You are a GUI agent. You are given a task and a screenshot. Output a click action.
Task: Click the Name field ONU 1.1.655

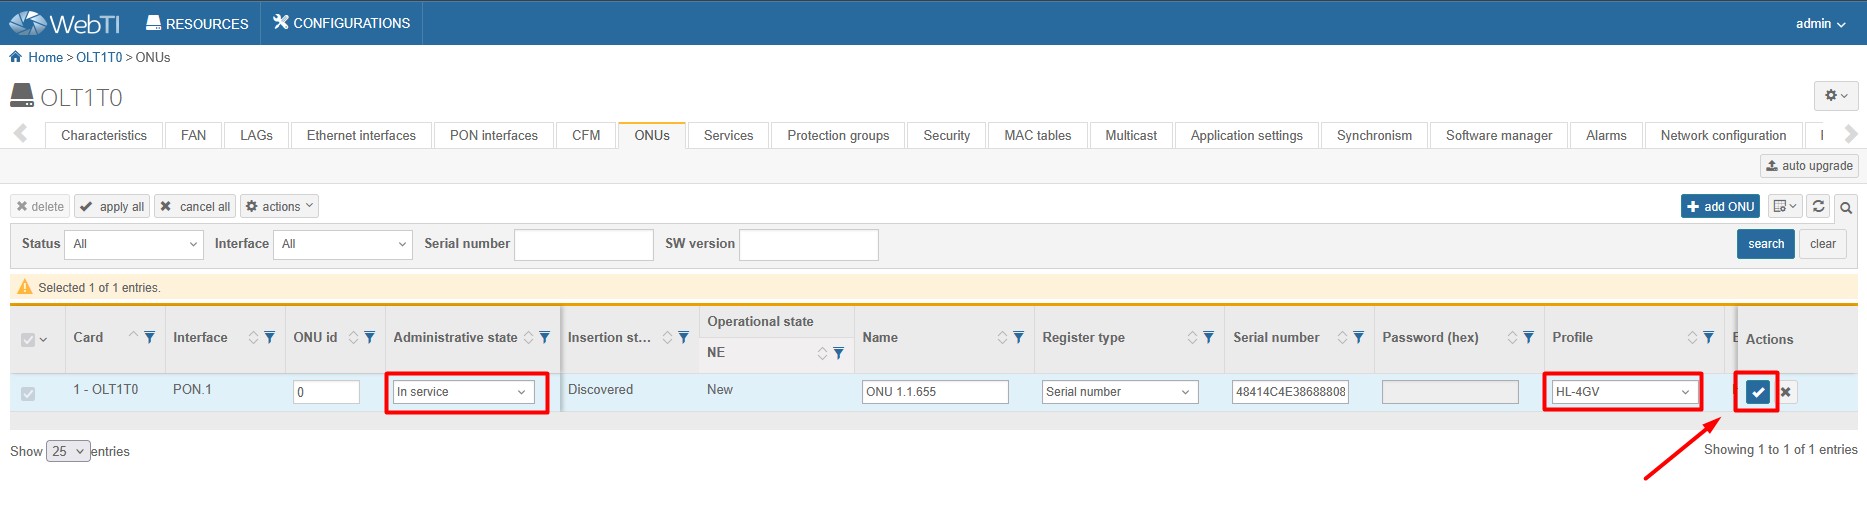[934, 392]
